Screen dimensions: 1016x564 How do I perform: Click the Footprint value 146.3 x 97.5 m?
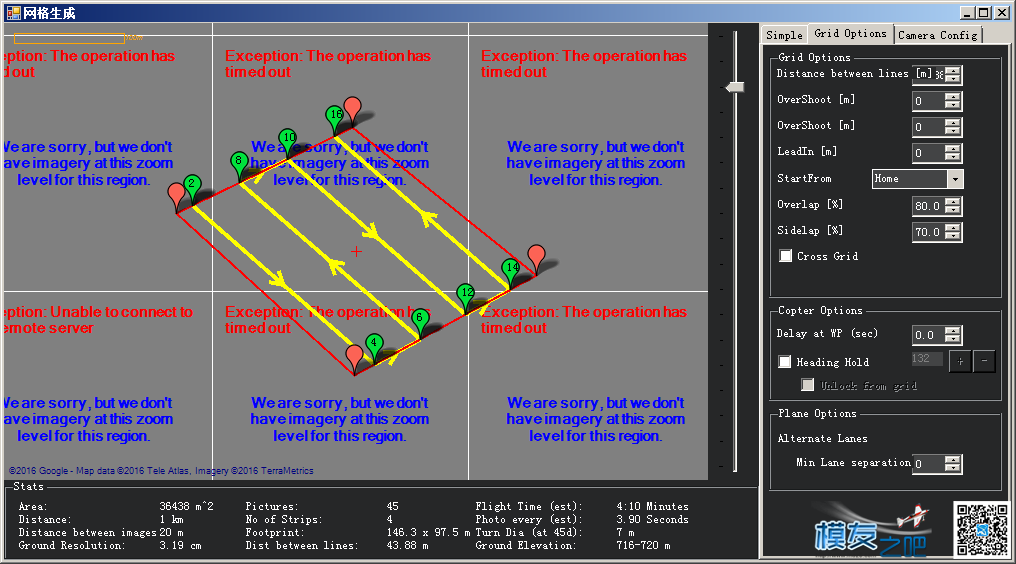coord(428,532)
